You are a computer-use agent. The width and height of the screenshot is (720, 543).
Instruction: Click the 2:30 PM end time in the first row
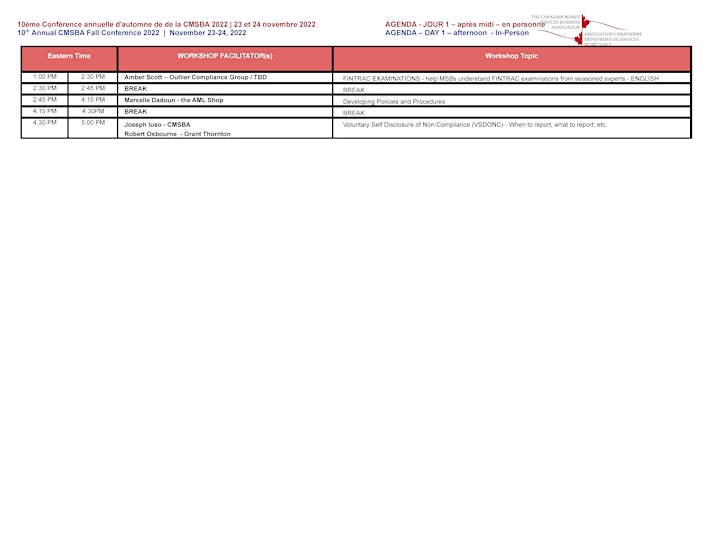tap(93, 77)
